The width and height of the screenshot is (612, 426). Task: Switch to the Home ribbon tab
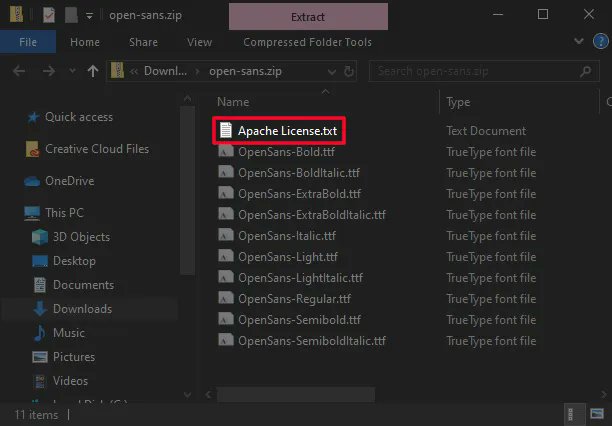click(x=85, y=42)
